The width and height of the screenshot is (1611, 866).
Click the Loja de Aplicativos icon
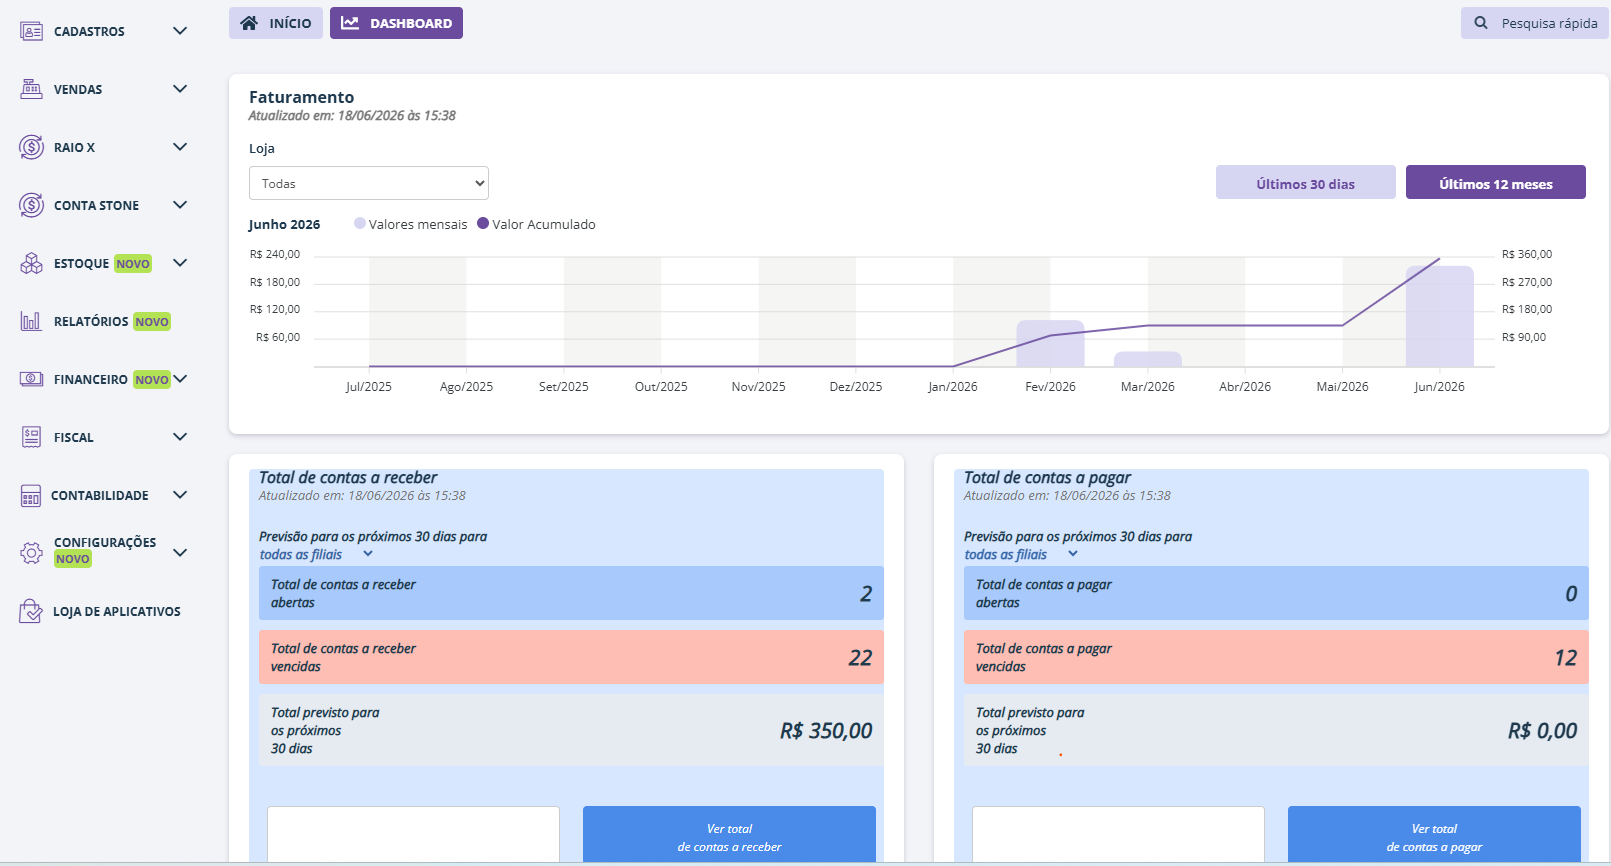31,611
